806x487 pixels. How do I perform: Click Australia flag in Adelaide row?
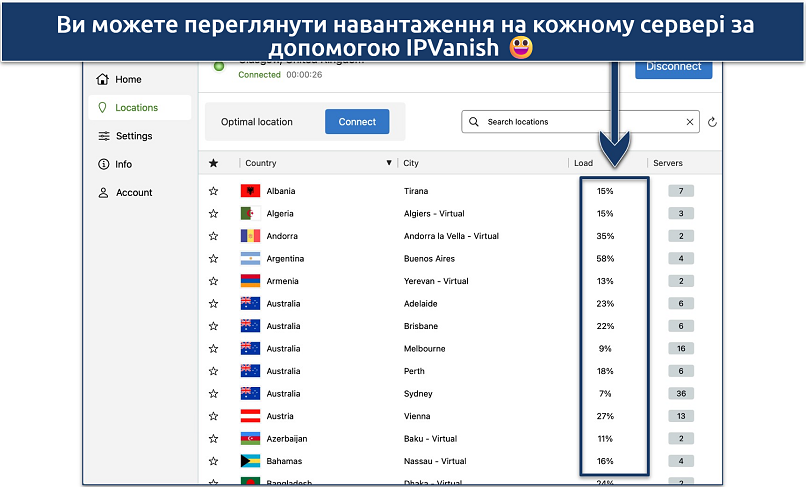click(250, 303)
